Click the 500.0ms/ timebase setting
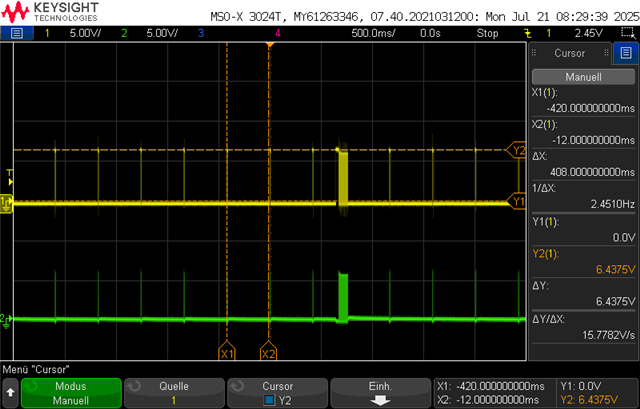The height and width of the screenshot is (409, 640). coord(373,33)
